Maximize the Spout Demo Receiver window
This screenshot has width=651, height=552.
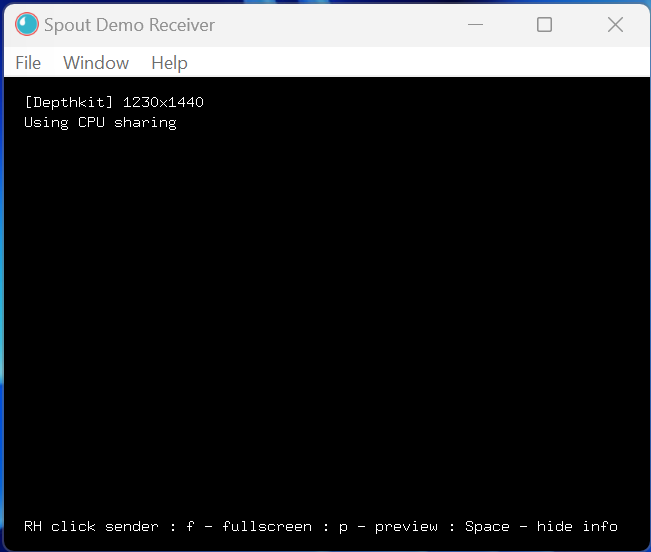click(544, 25)
